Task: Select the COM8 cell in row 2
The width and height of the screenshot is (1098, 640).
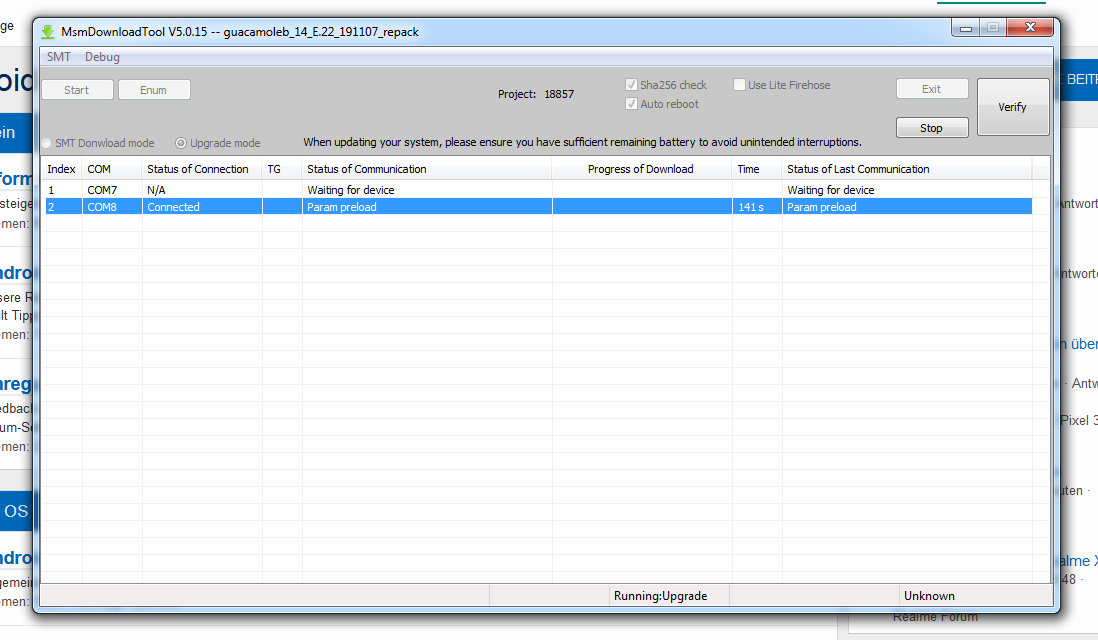Action: [112, 207]
